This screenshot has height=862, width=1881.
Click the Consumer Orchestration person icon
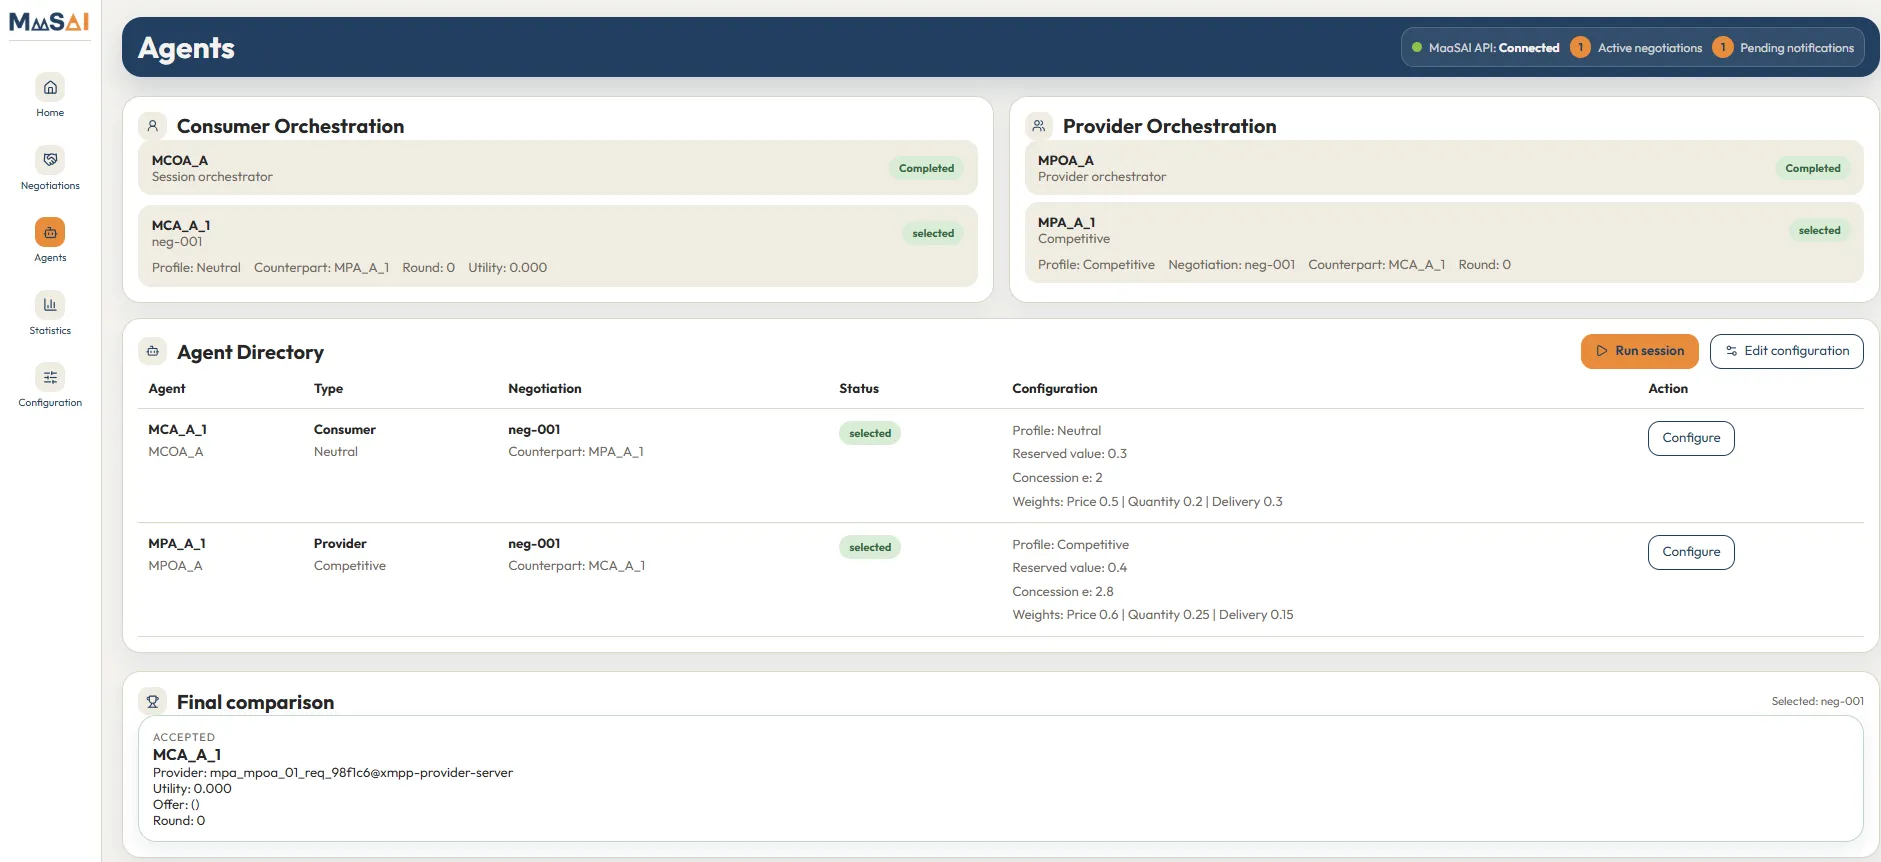pyautogui.click(x=152, y=126)
